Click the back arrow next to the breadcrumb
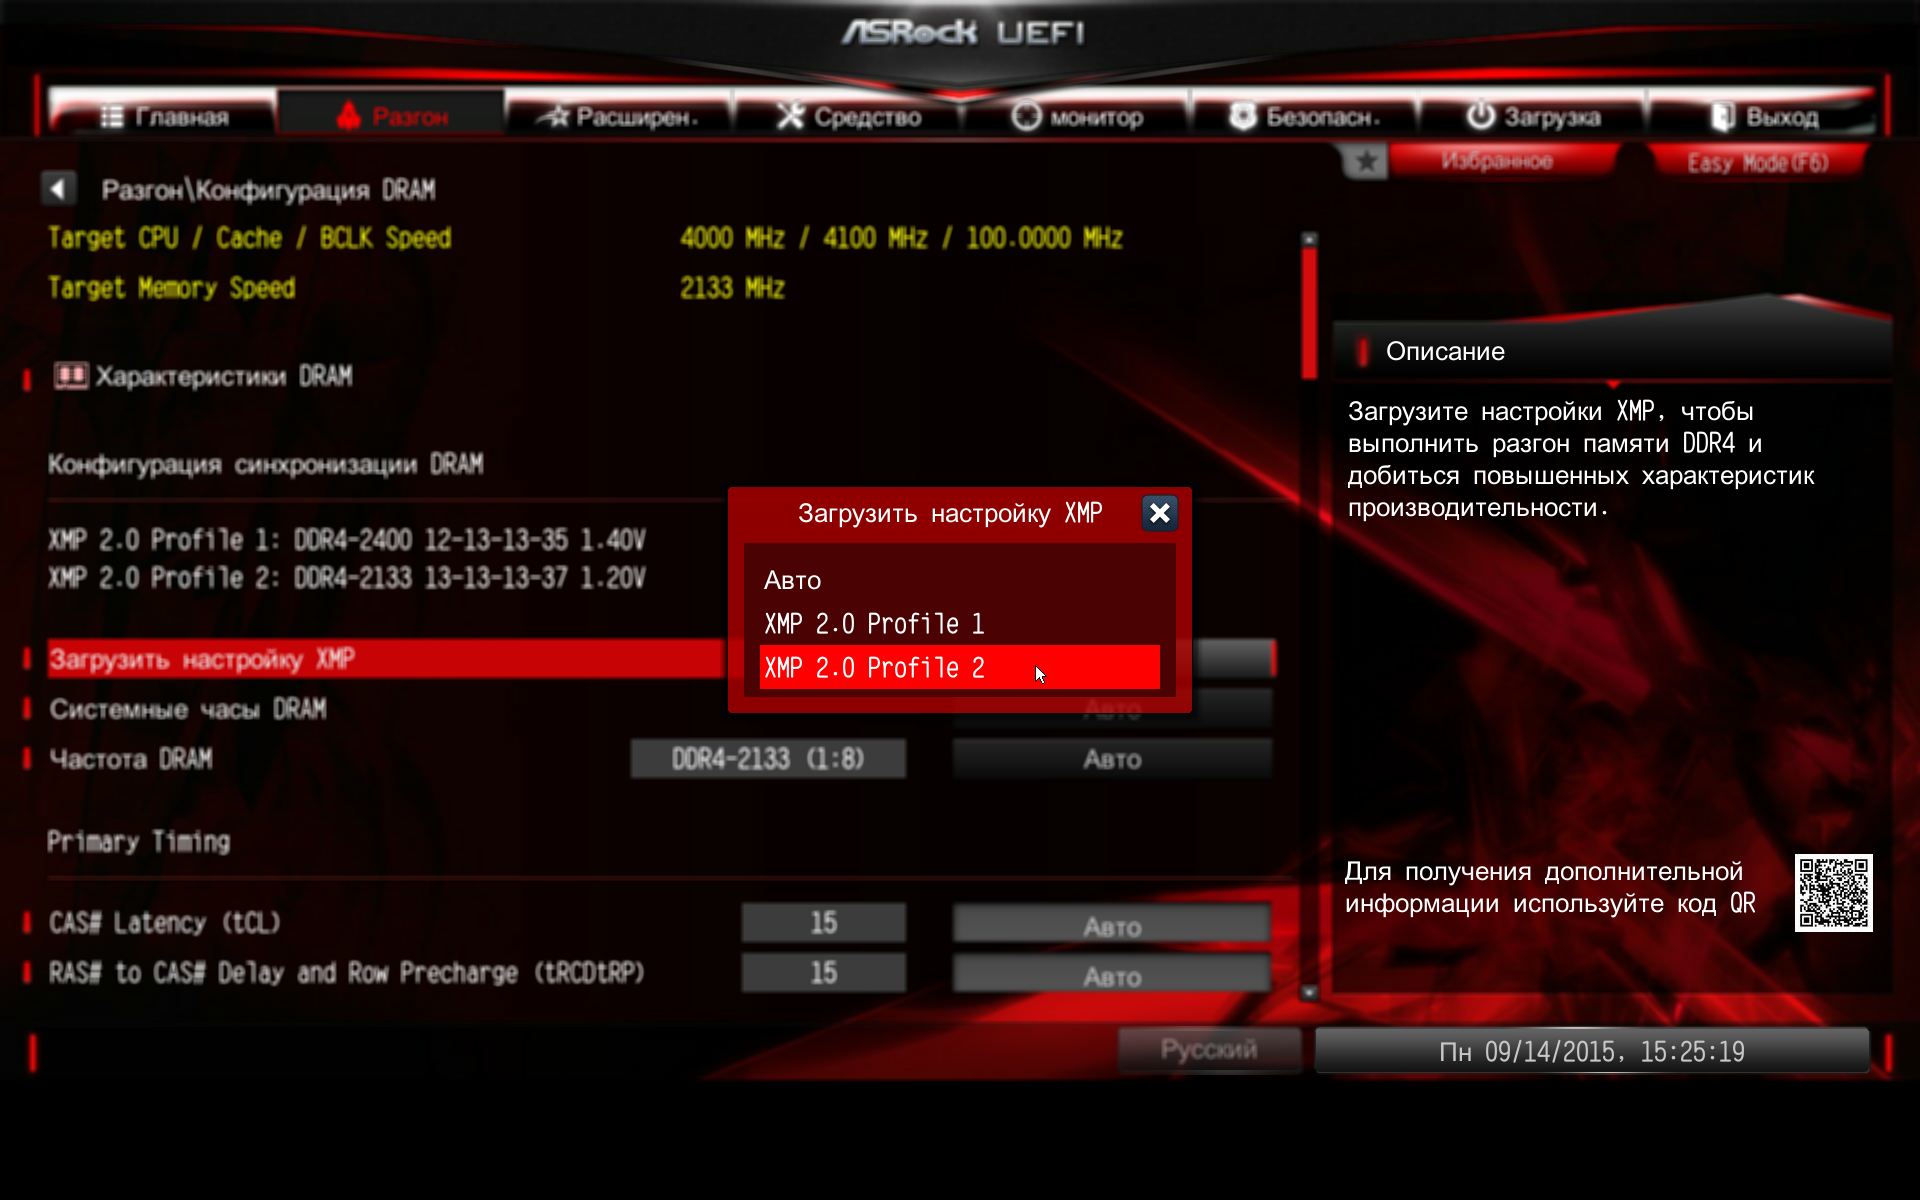 pos(58,189)
